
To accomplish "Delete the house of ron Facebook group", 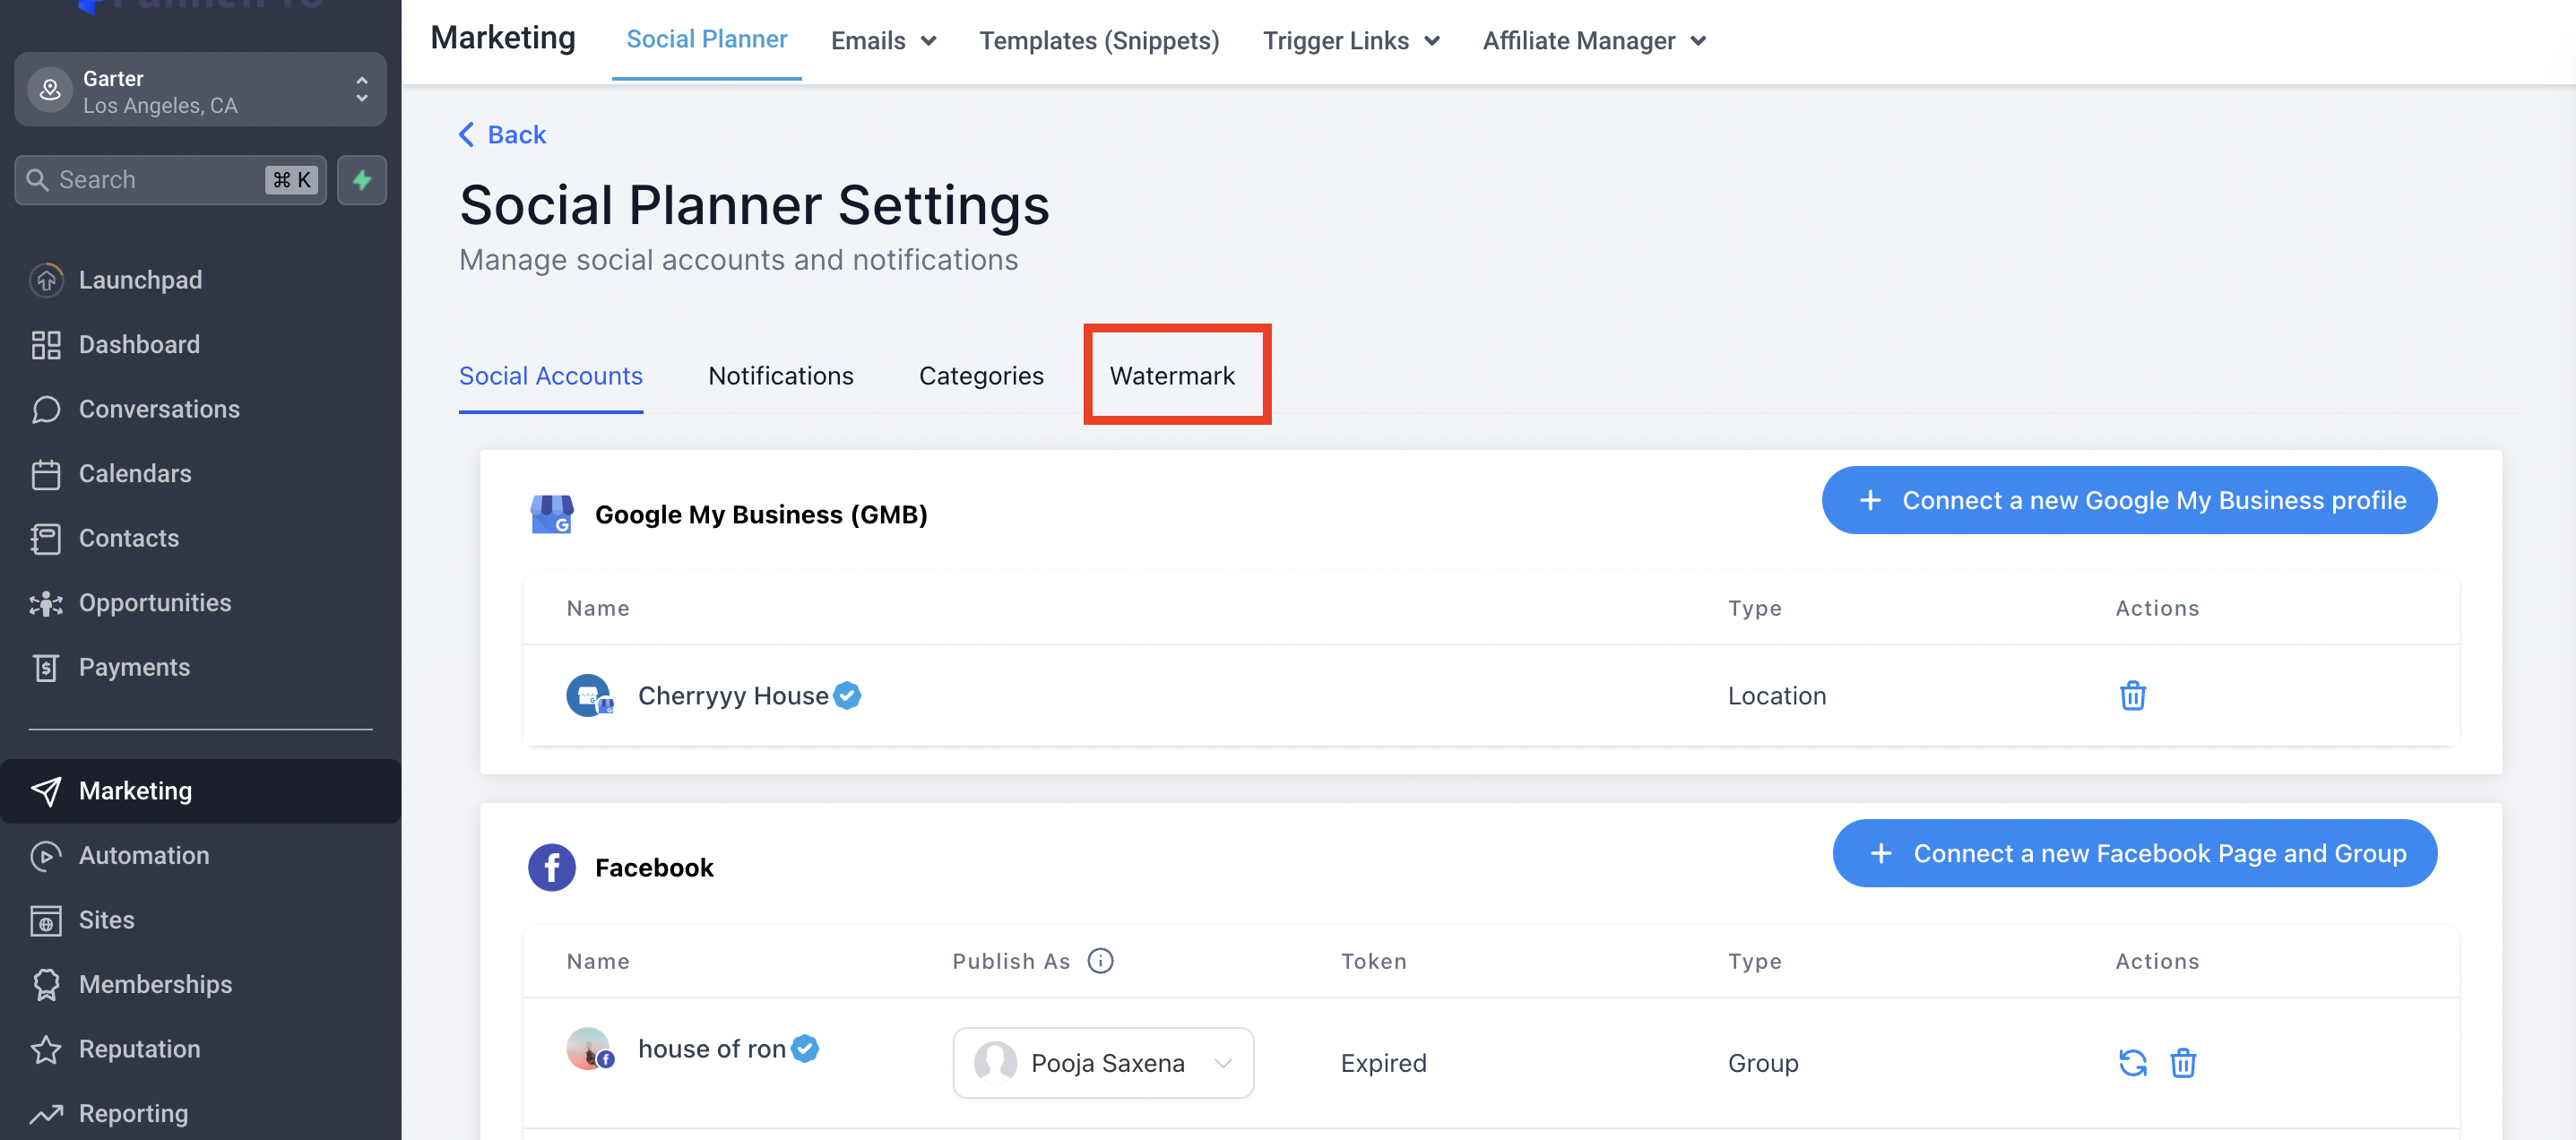I will point(2182,1062).
